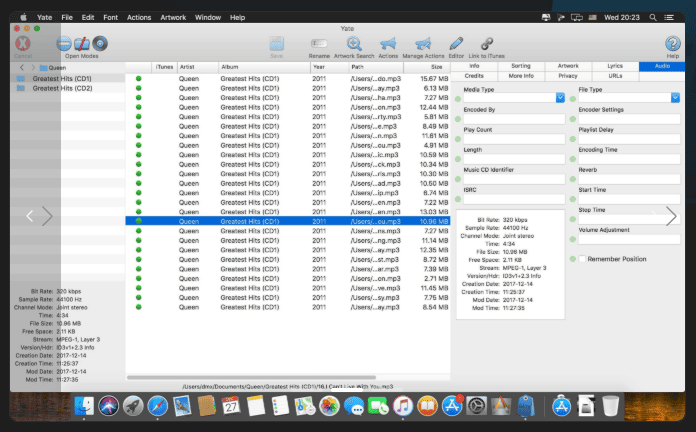Image resolution: width=696 pixels, height=432 pixels.
Task: Click the red Cancel icon in toolbar
Action: pyautogui.click(x=23, y=44)
